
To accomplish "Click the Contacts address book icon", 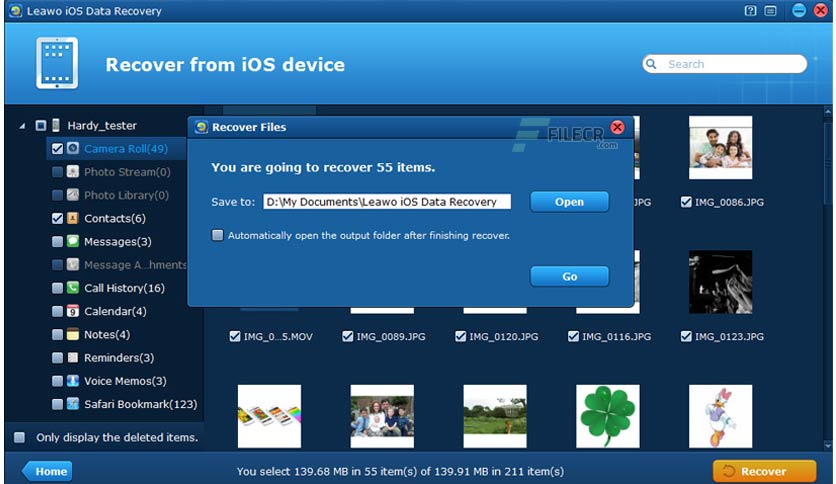I will pos(73,218).
